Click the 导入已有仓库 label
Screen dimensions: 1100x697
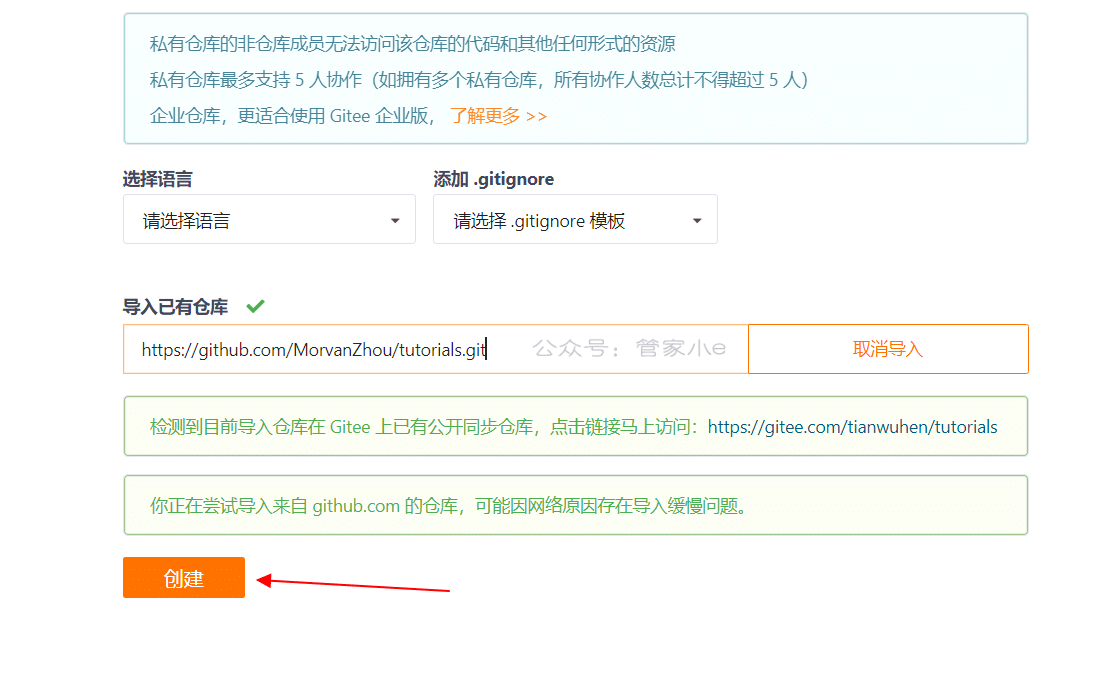coord(175,306)
